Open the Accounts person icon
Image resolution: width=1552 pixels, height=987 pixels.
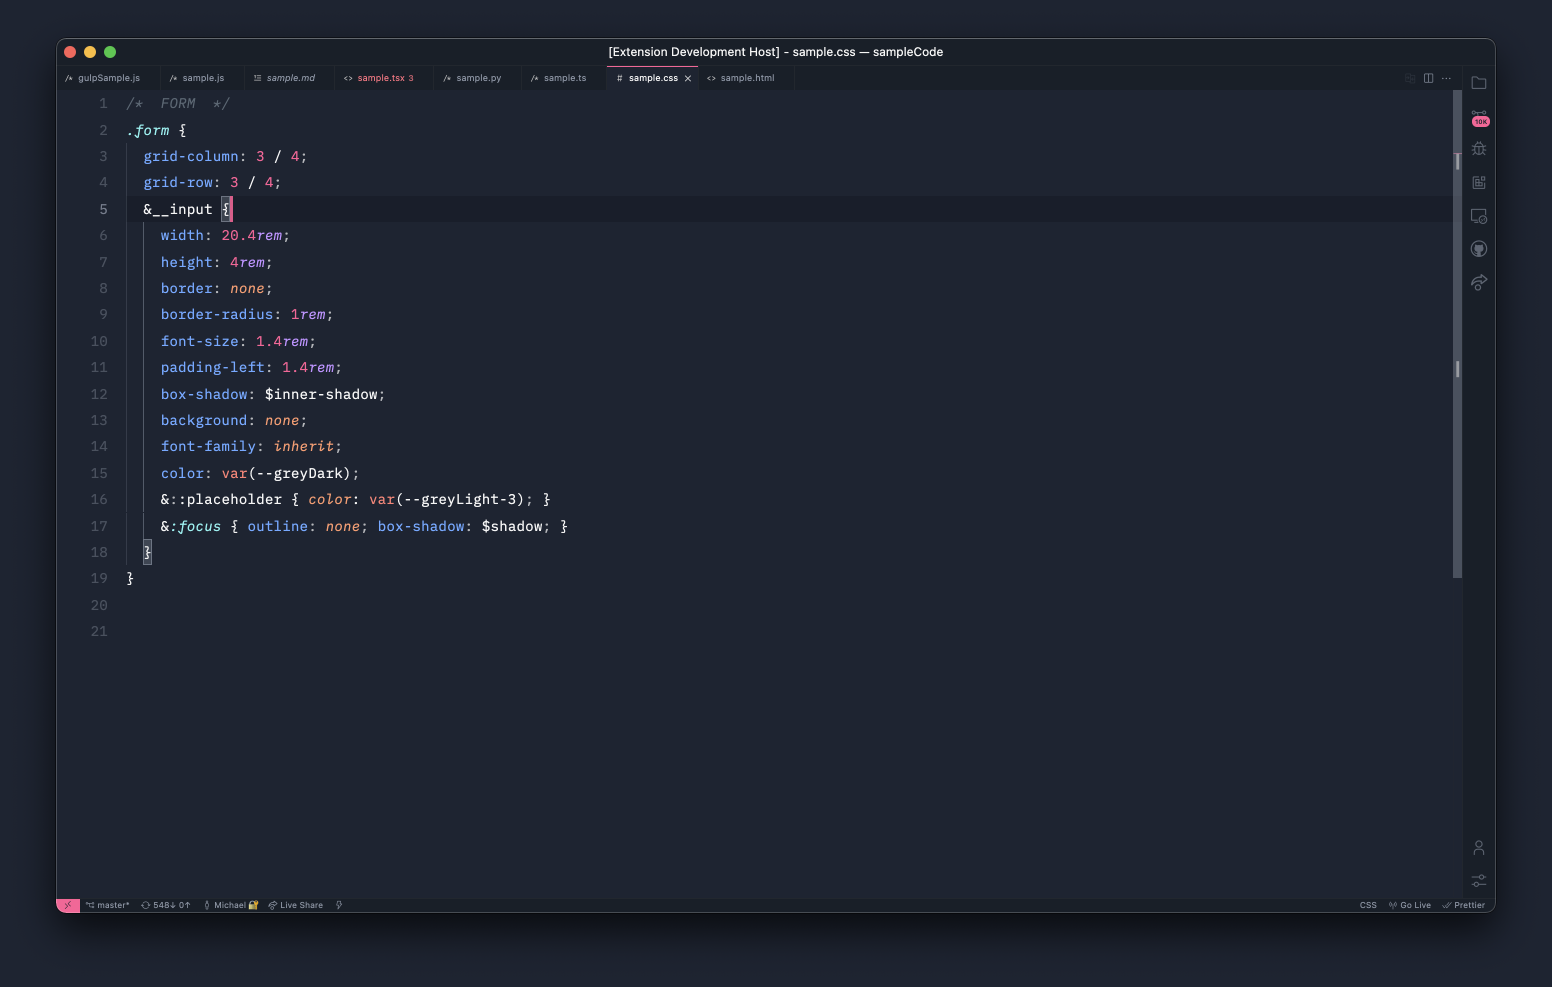click(1479, 848)
